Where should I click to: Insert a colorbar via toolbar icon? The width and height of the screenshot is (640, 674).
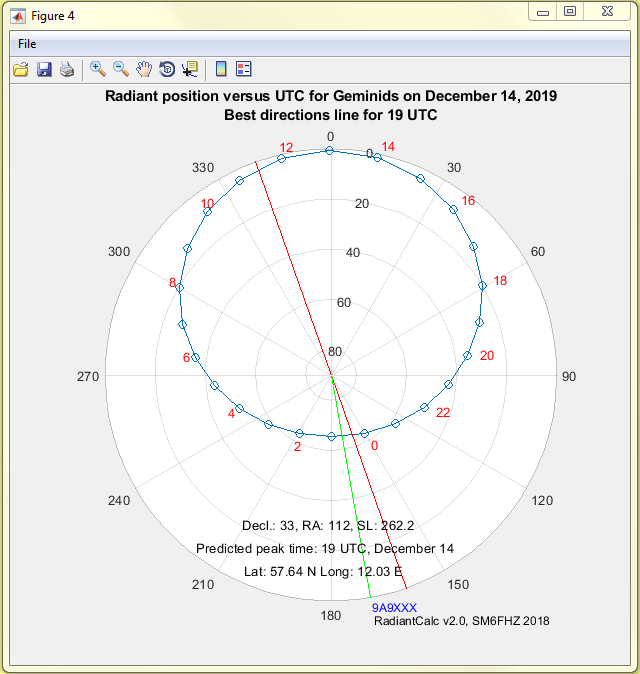click(221, 69)
